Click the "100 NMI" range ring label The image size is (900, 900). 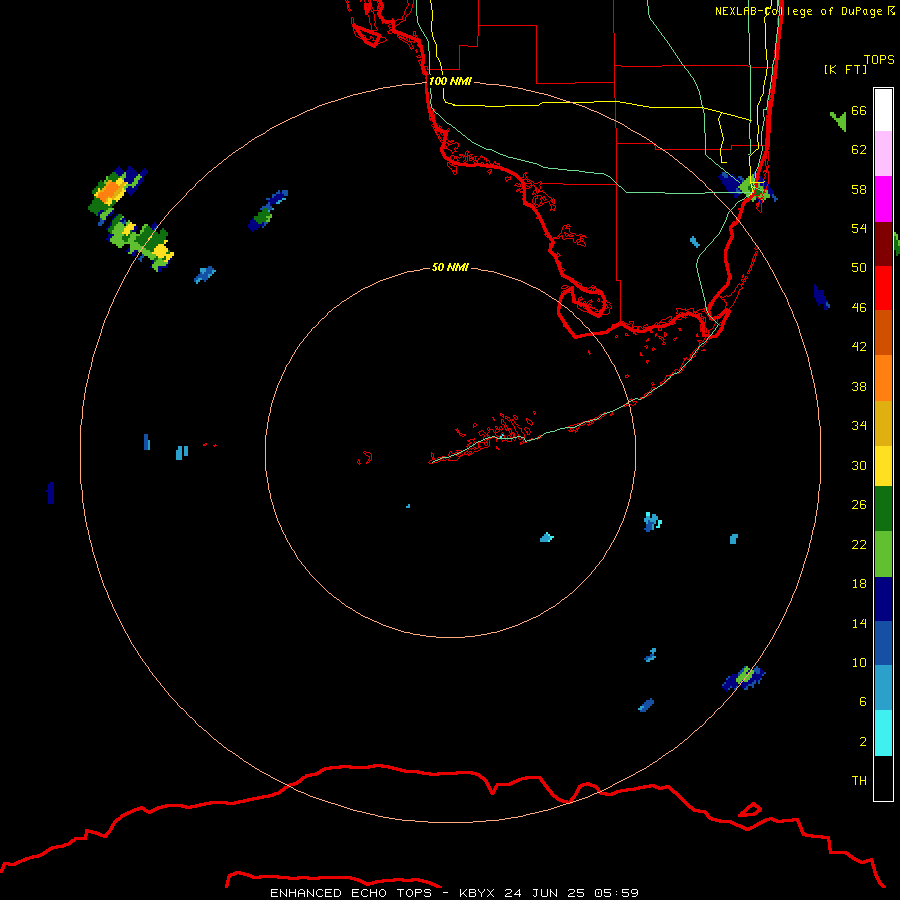coord(450,81)
